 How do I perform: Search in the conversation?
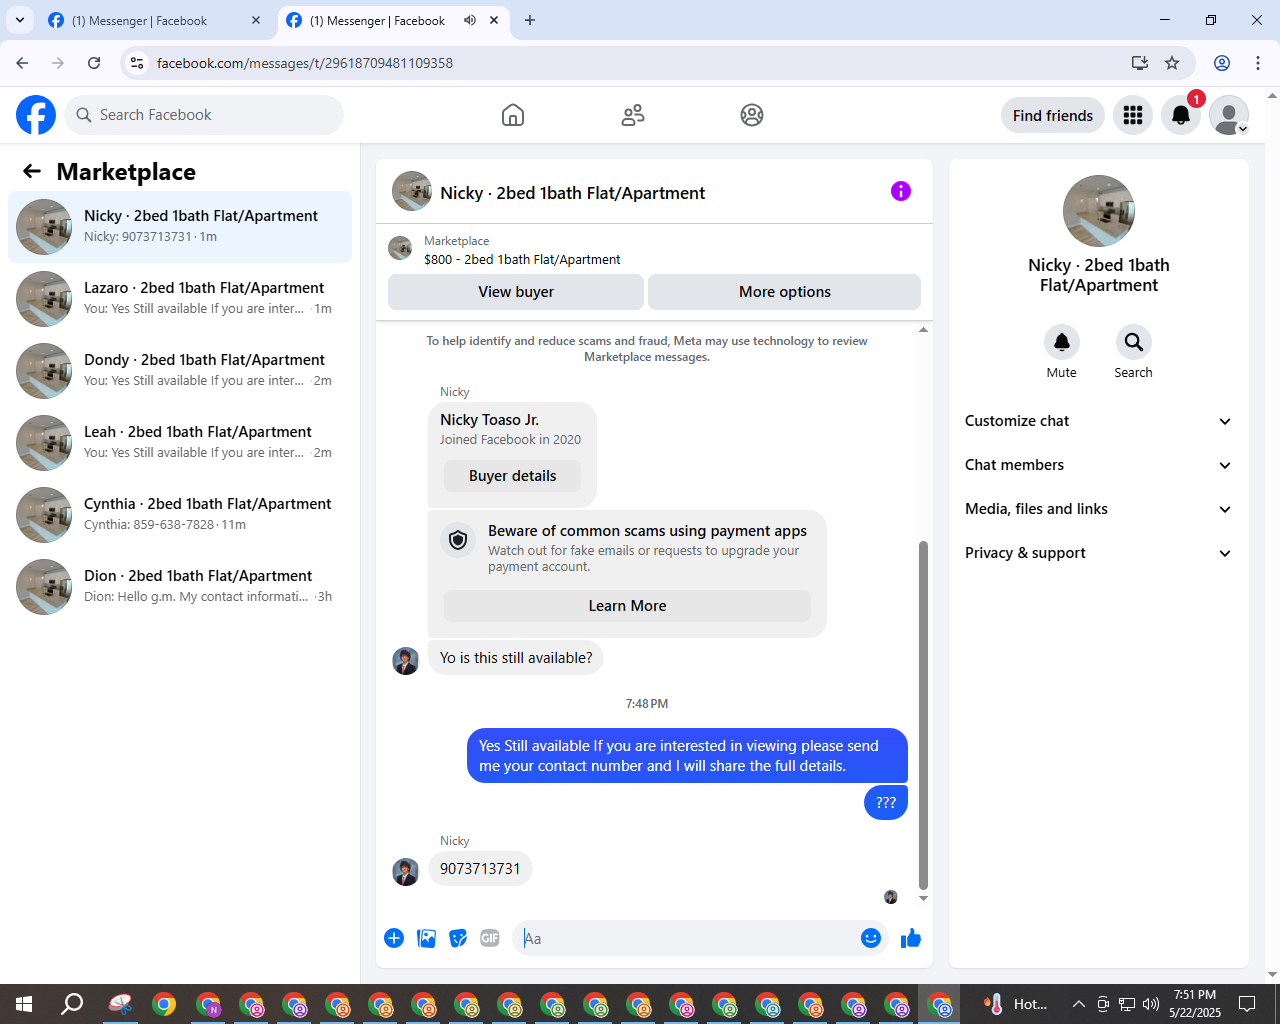1134,342
